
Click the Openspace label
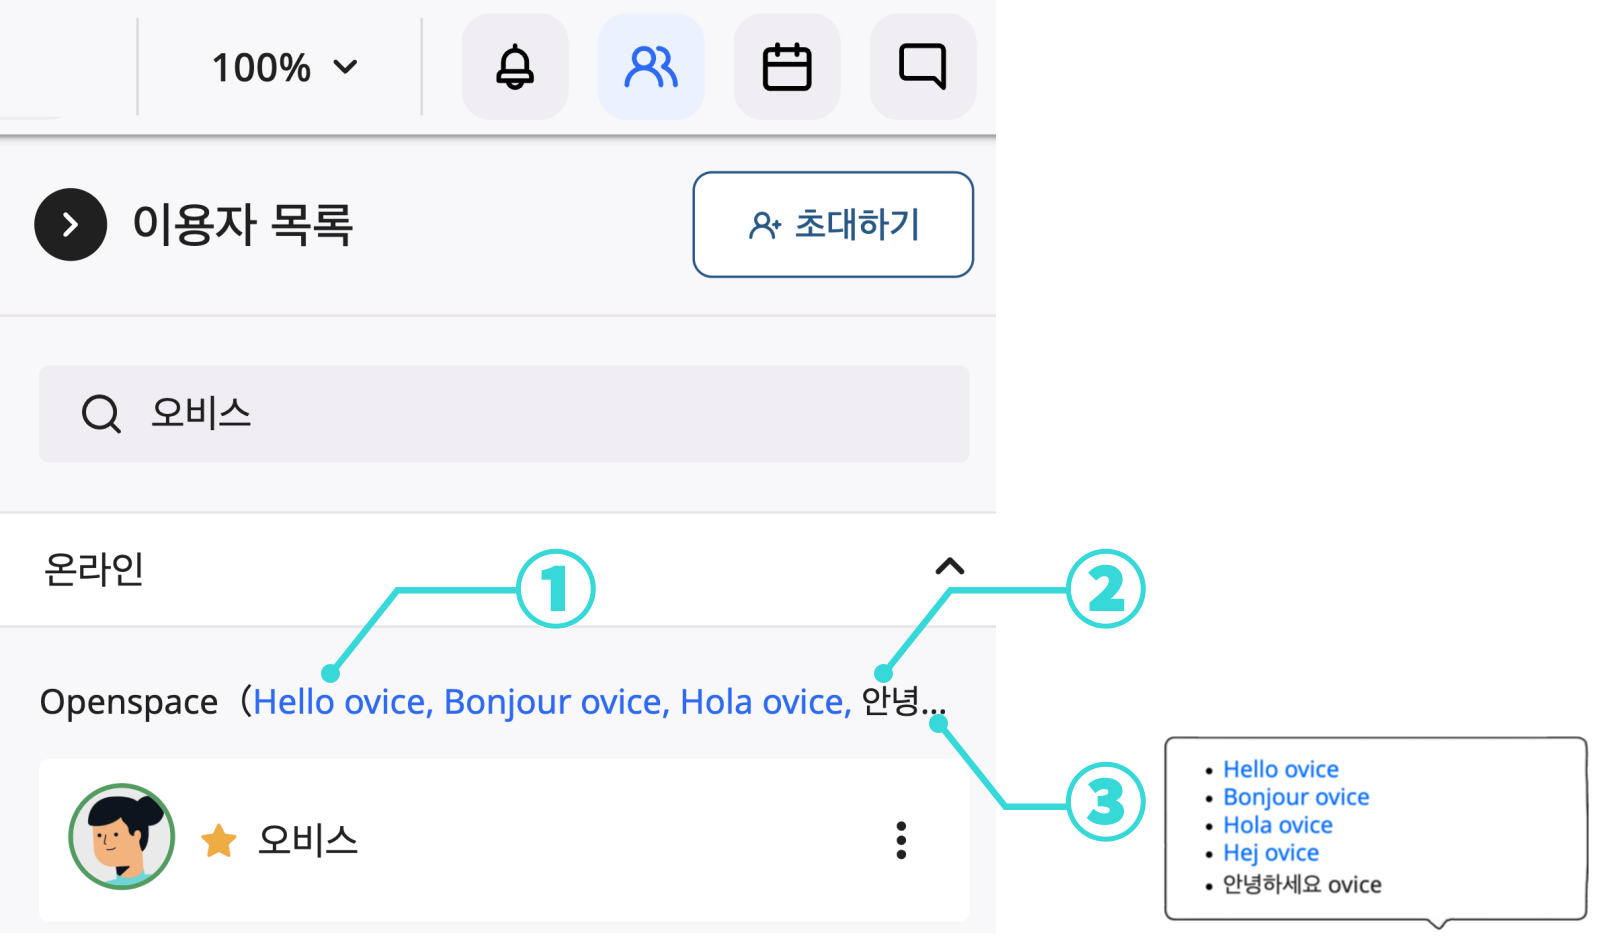(x=129, y=703)
